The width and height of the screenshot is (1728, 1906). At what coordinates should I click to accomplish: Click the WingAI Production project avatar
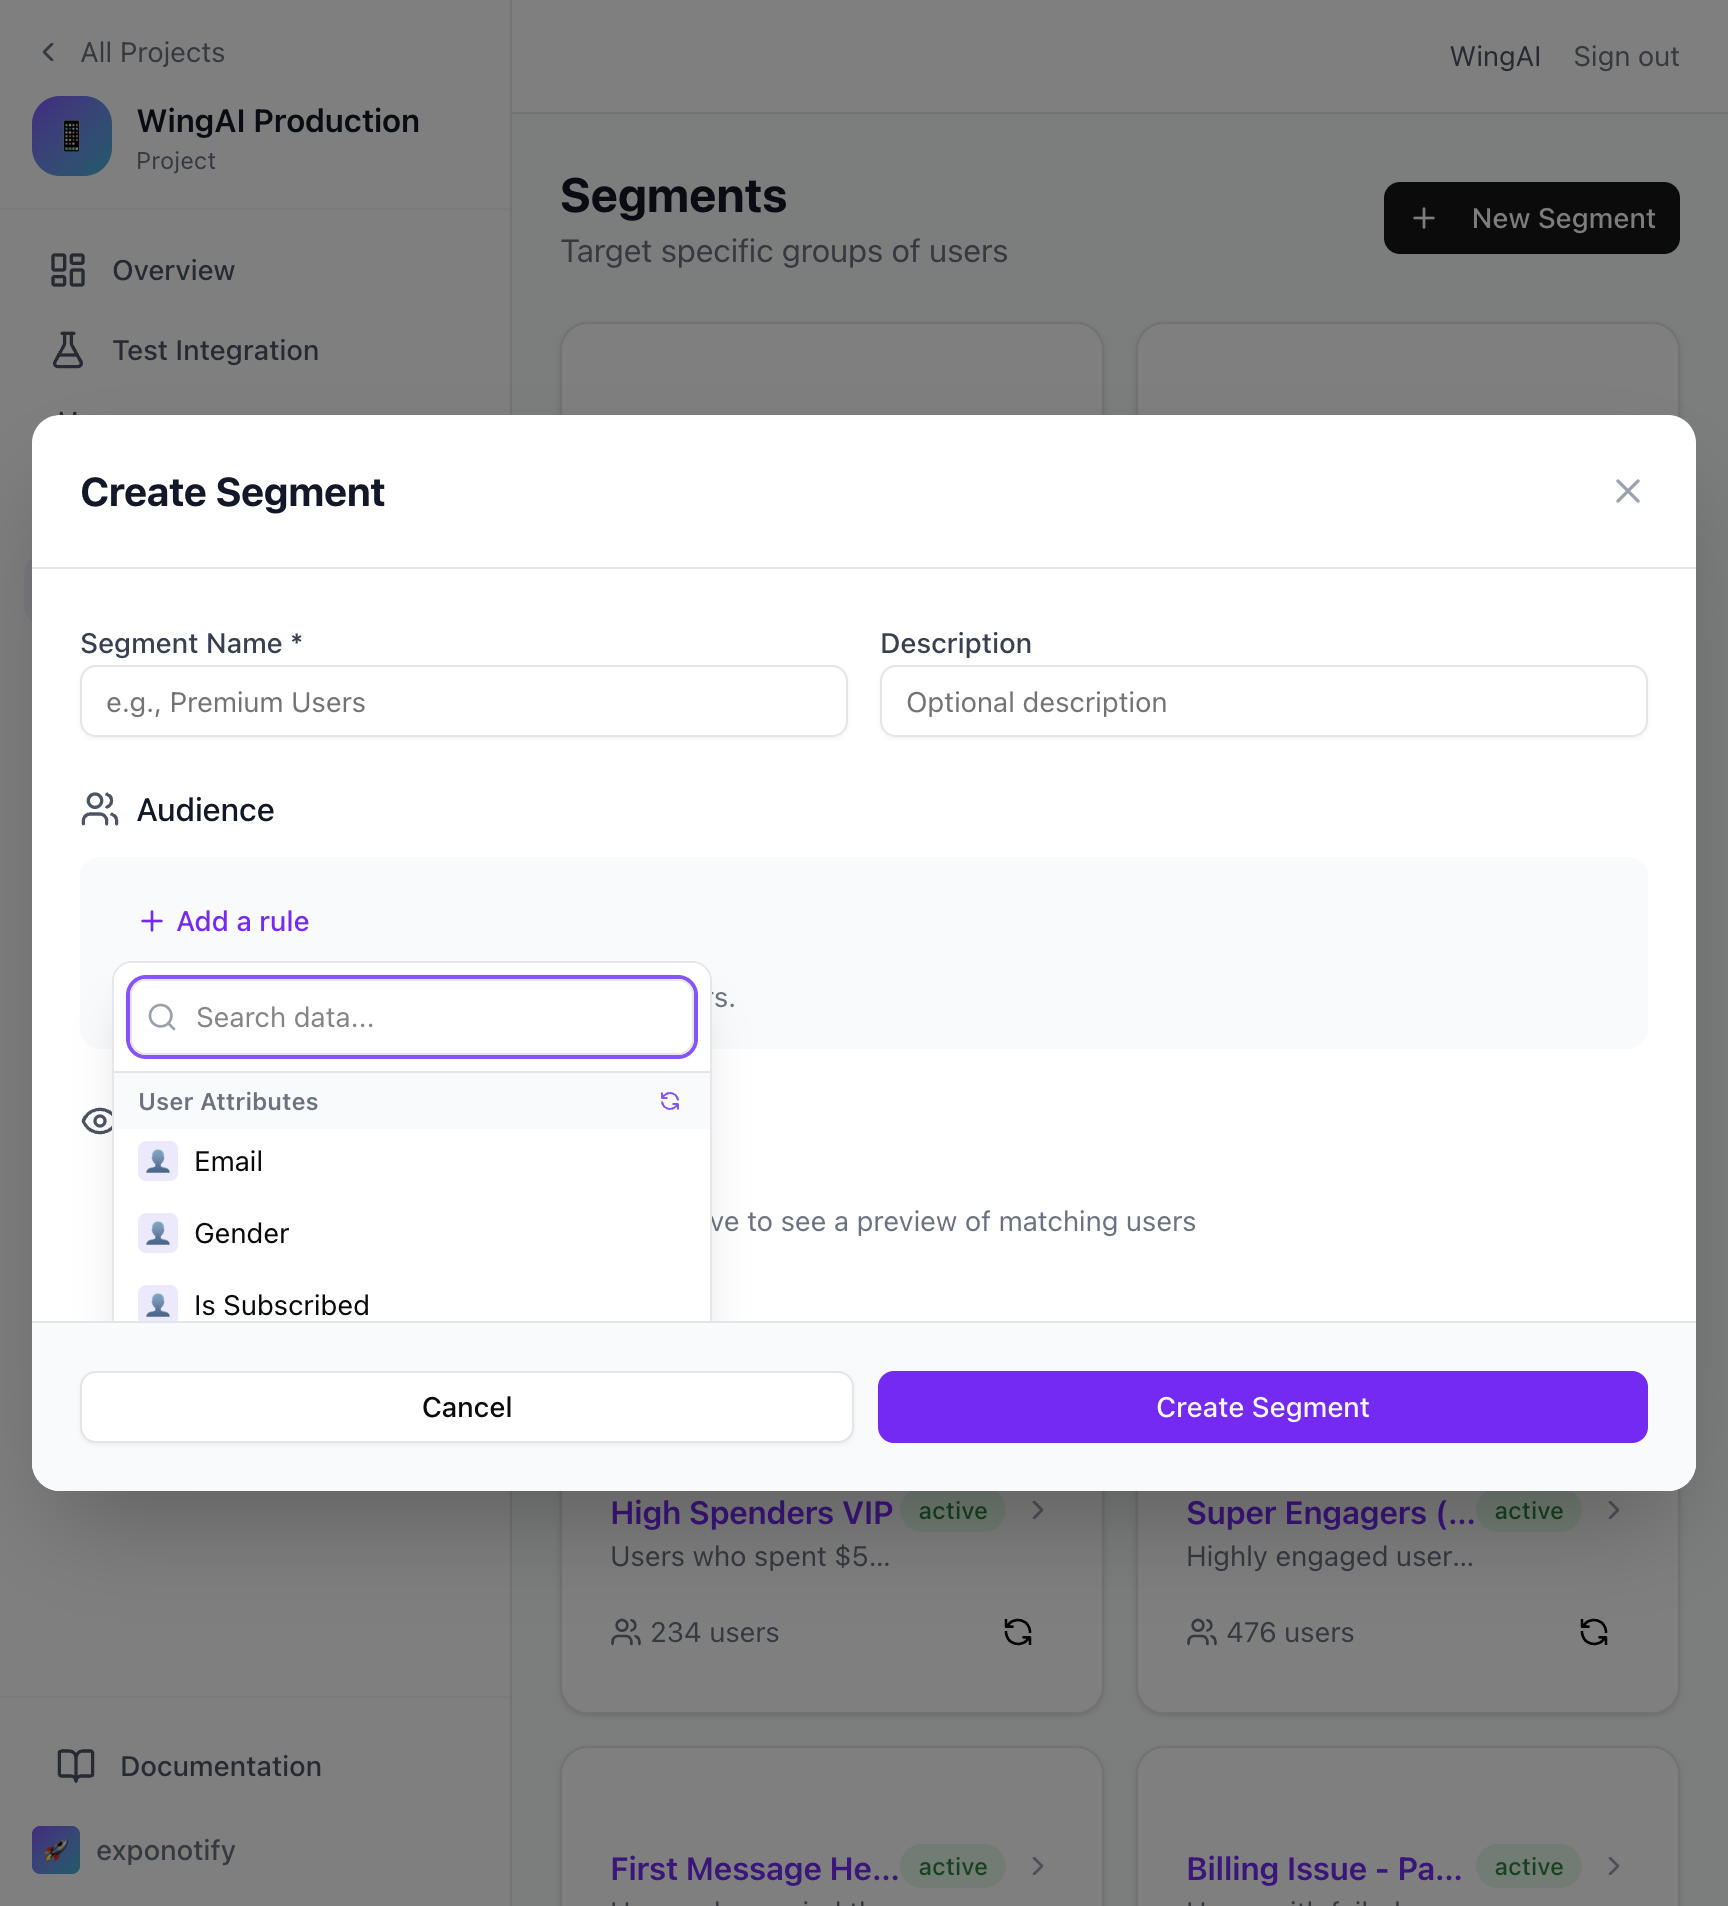[71, 136]
